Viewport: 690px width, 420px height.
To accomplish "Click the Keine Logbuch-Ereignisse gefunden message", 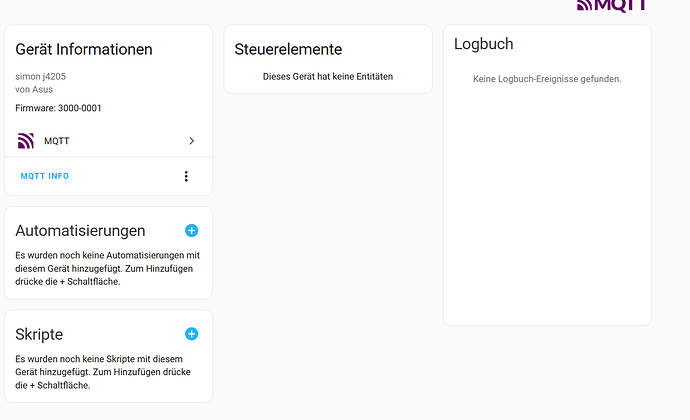I will 547,79.
